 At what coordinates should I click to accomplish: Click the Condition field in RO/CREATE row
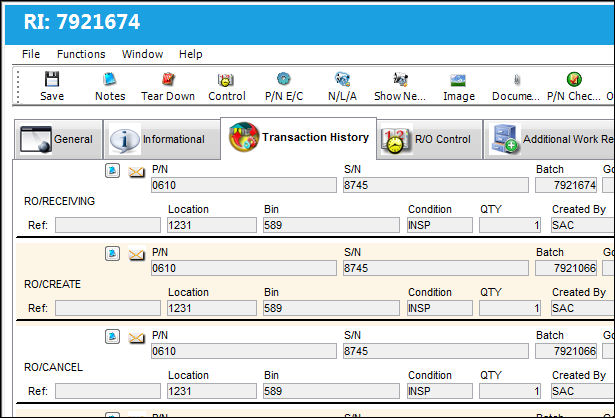440,308
